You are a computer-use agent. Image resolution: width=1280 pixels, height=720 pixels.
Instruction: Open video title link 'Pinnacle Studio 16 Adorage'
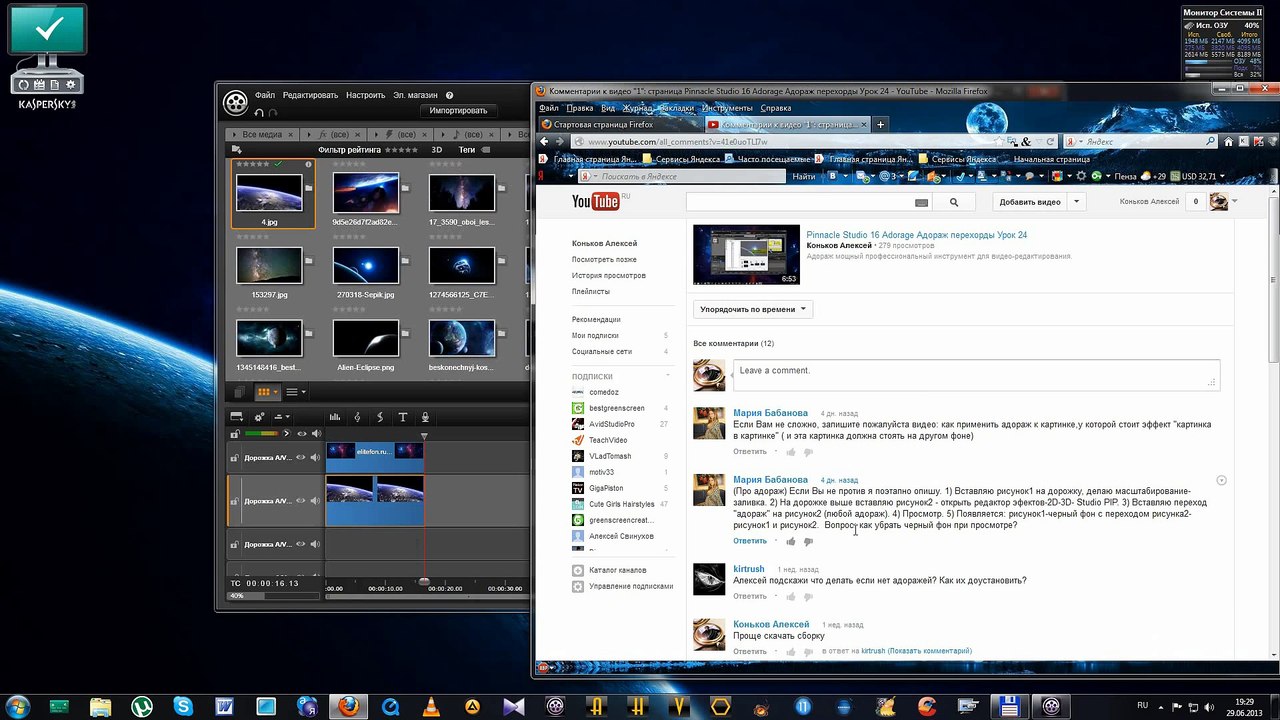[917, 235]
